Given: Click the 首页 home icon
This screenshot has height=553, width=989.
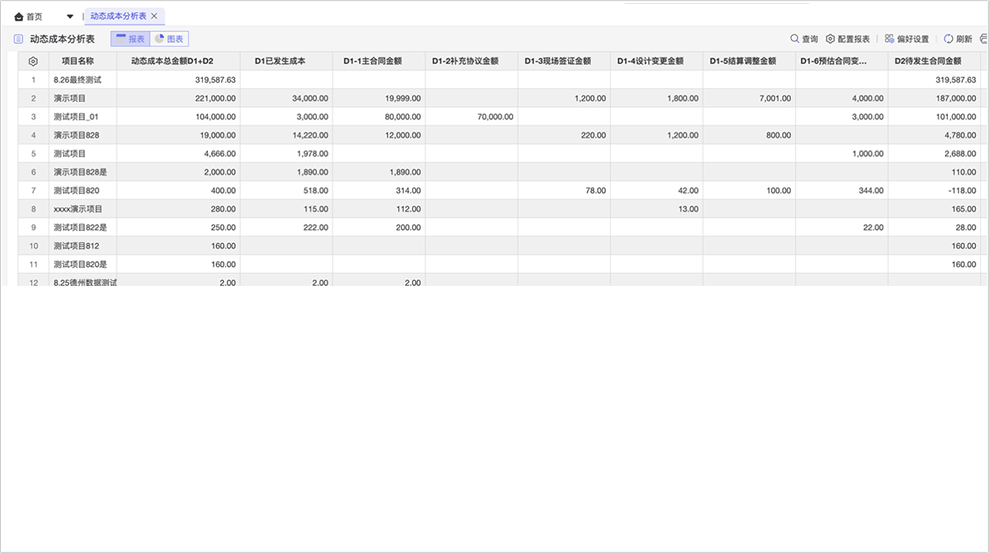Looking at the screenshot, I should click(x=19, y=17).
